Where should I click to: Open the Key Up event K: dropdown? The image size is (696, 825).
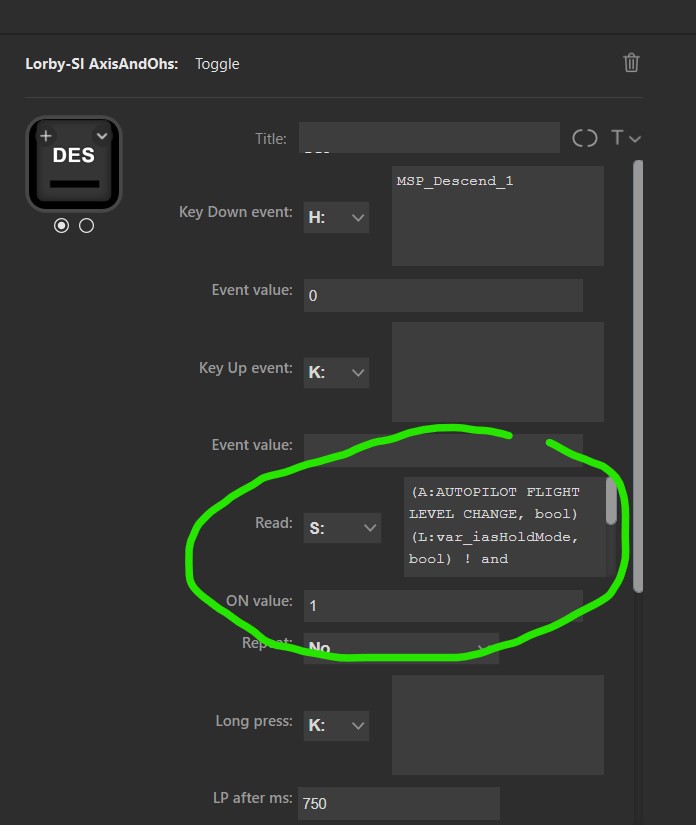pos(336,373)
